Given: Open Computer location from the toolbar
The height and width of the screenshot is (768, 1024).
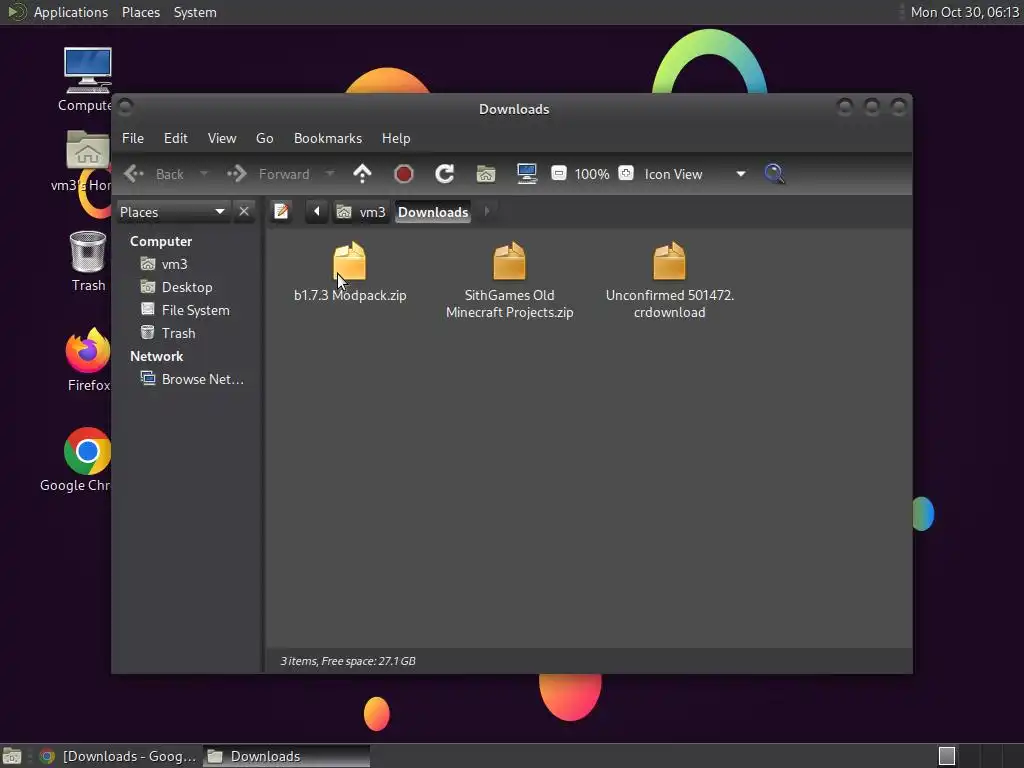Looking at the screenshot, I should pyautogui.click(x=526, y=174).
